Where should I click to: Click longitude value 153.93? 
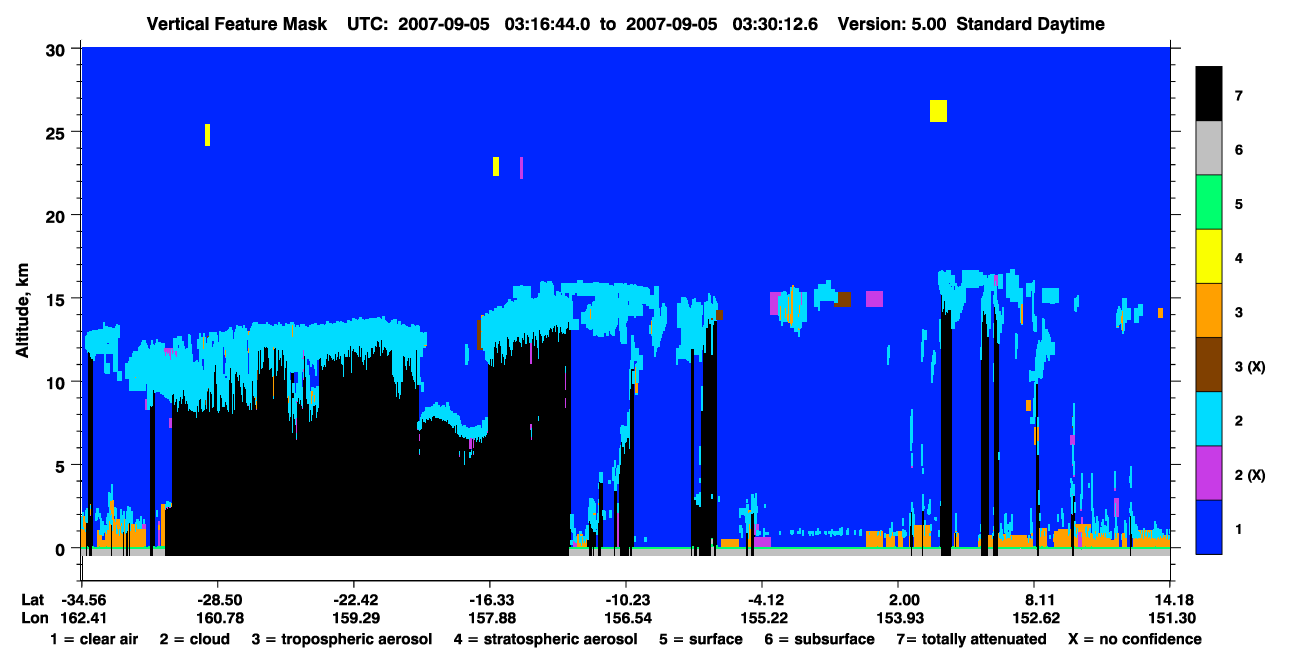898,617
